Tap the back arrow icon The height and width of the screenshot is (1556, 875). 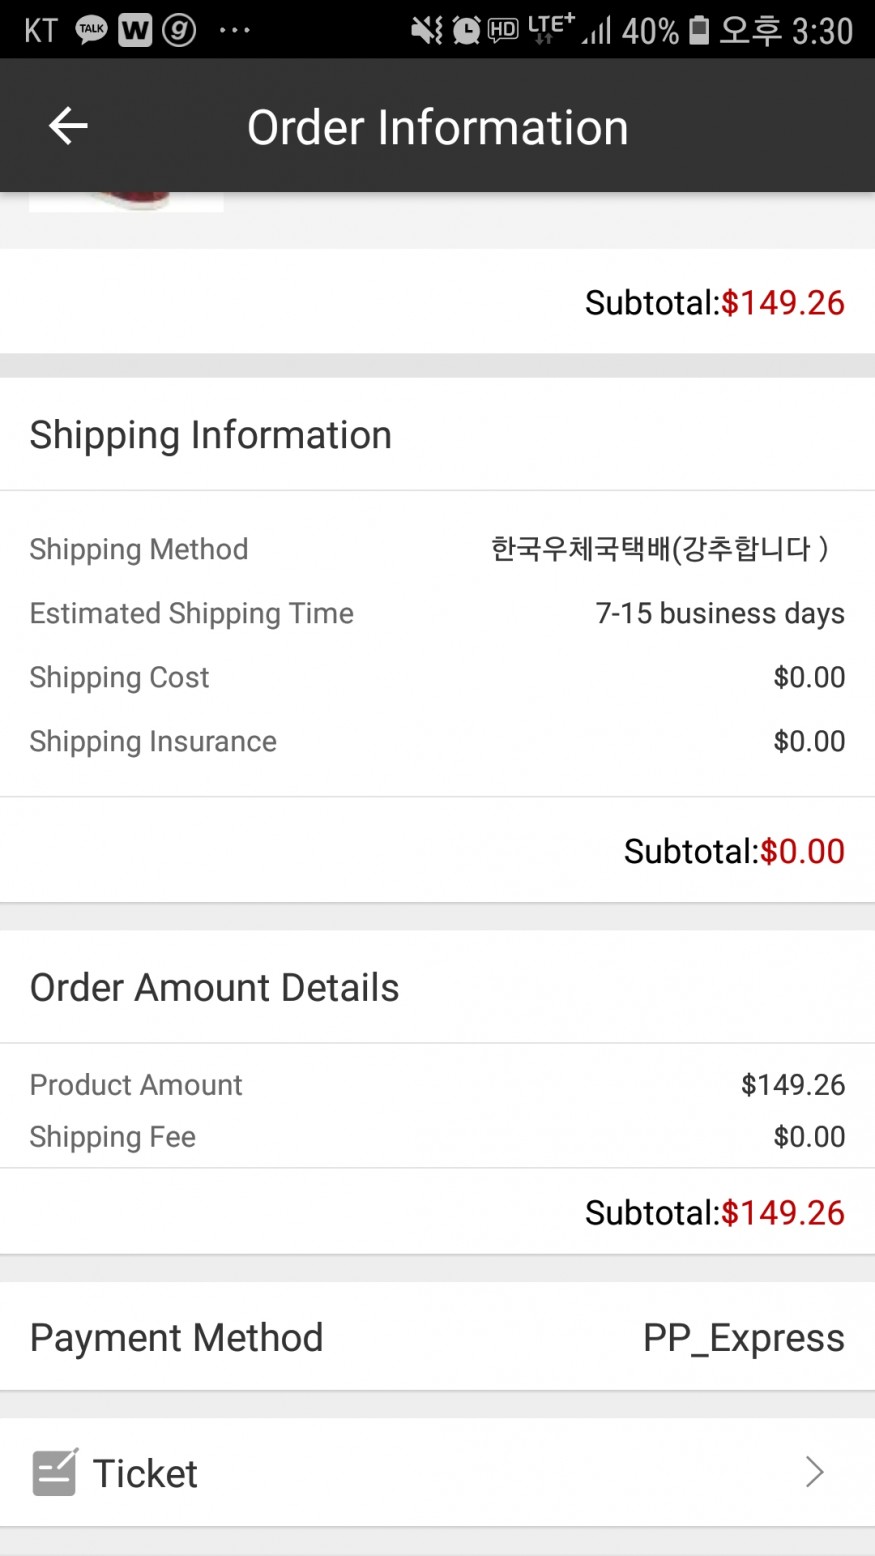pyautogui.click(x=68, y=126)
